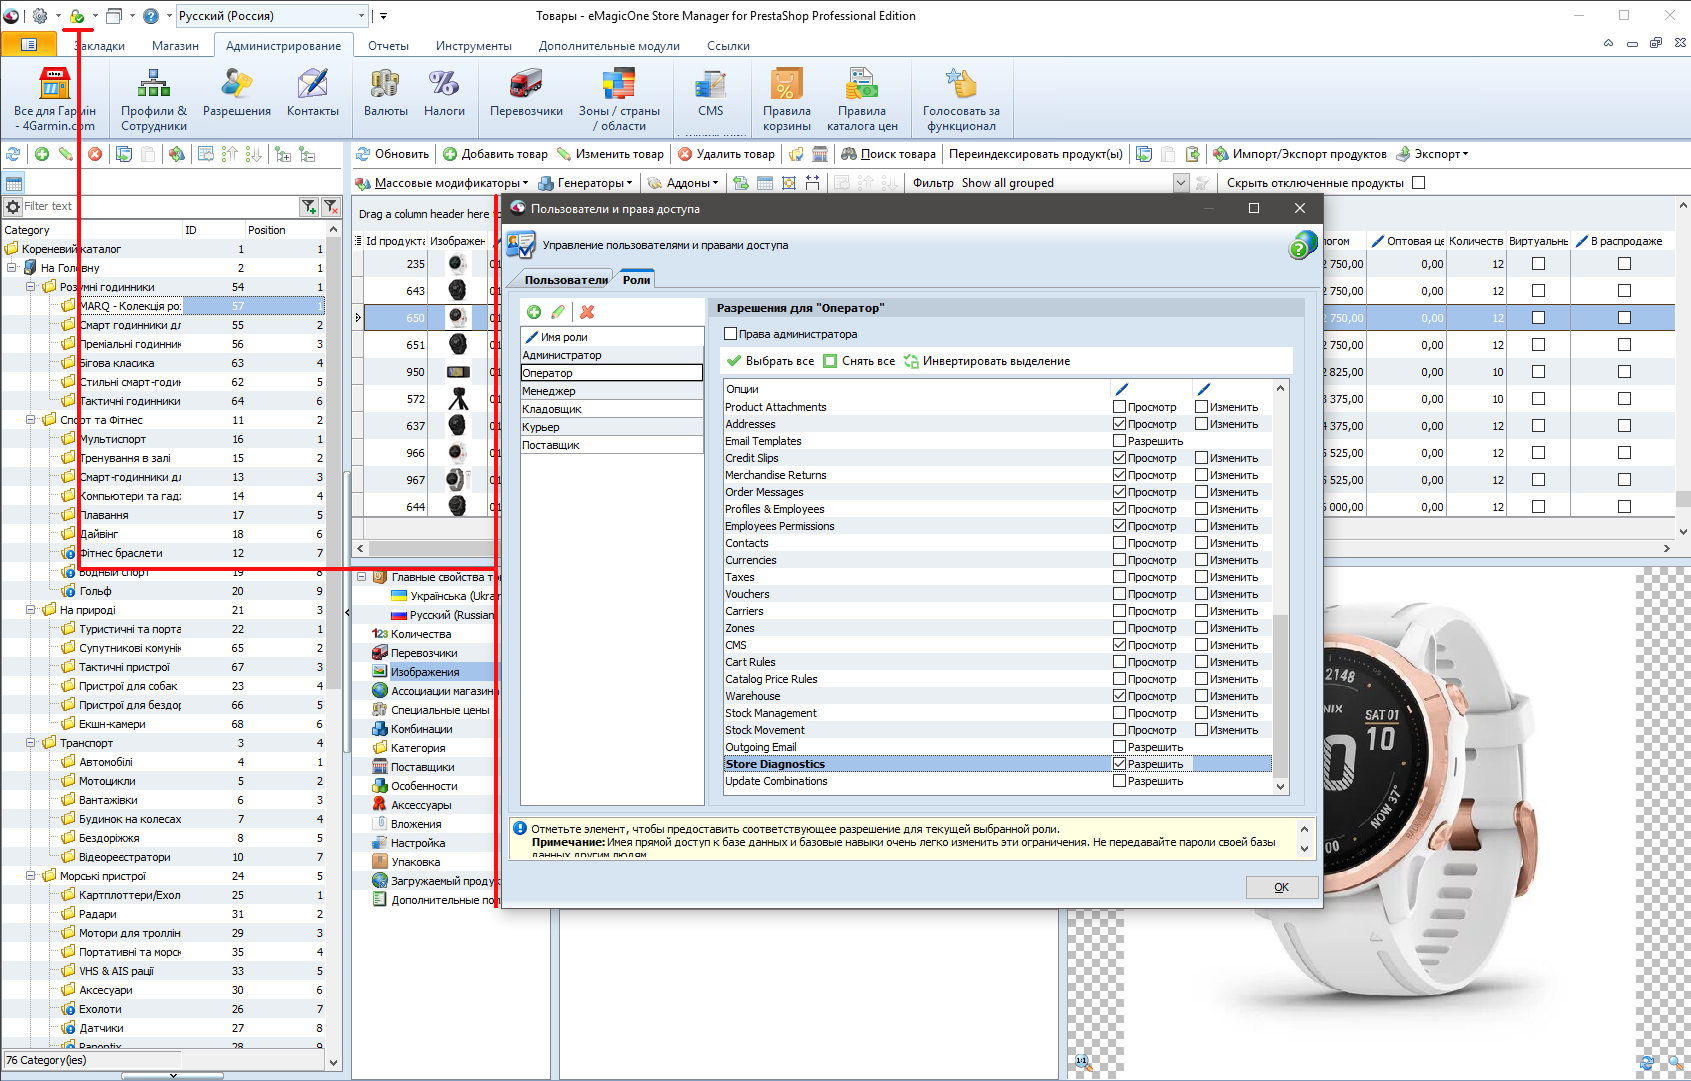Image resolution: width=1691 pixels, height=1081 pixels.
Task: Toggle View checkbox for Warehouse
Action: coord(1119,696)
